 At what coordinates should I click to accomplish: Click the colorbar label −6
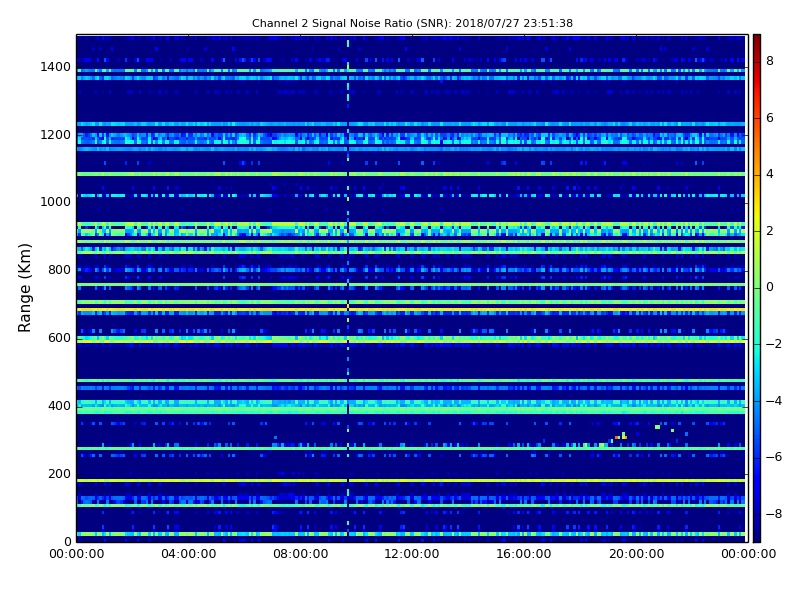774,457
